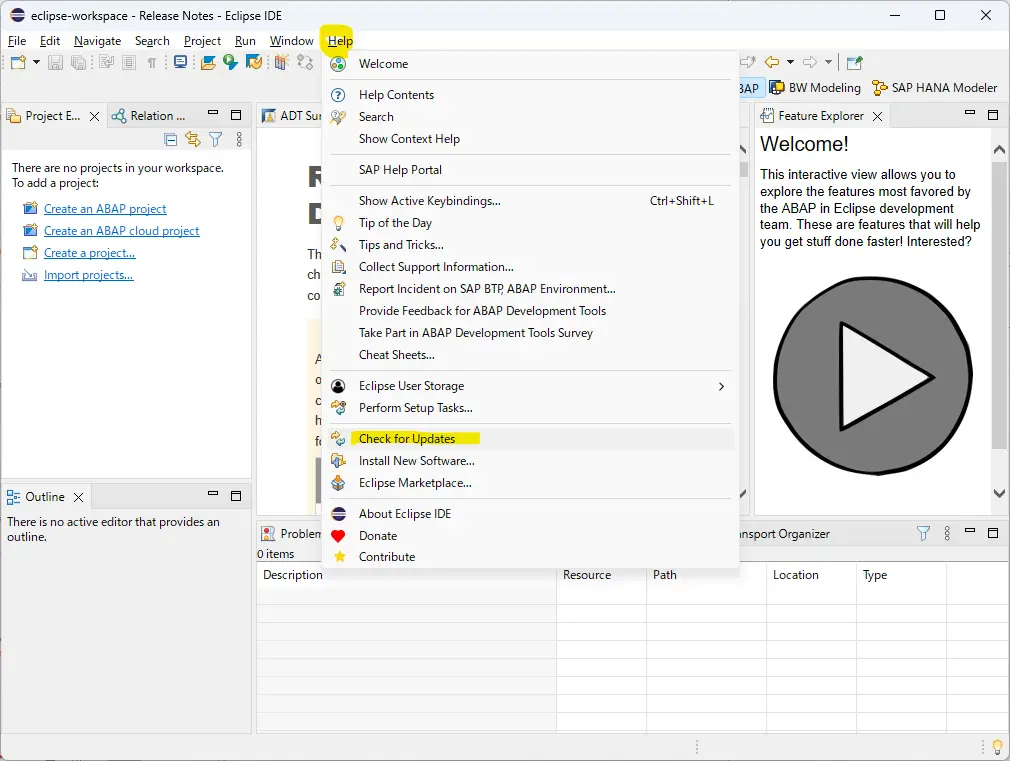Open the Project Explorer View Menu

click(239, 139)
